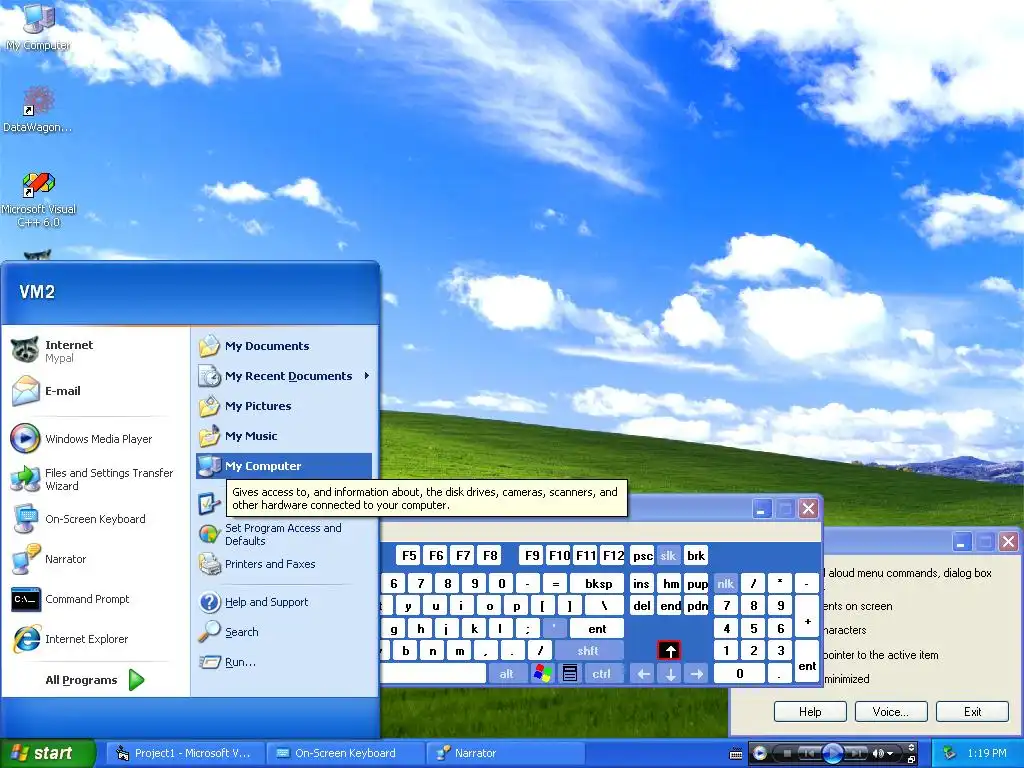The image size is (1024, 768).
Task: Toggle slk Scroll Lock key on keyboard
Action: pyautogui.click(x=668, y=556)
